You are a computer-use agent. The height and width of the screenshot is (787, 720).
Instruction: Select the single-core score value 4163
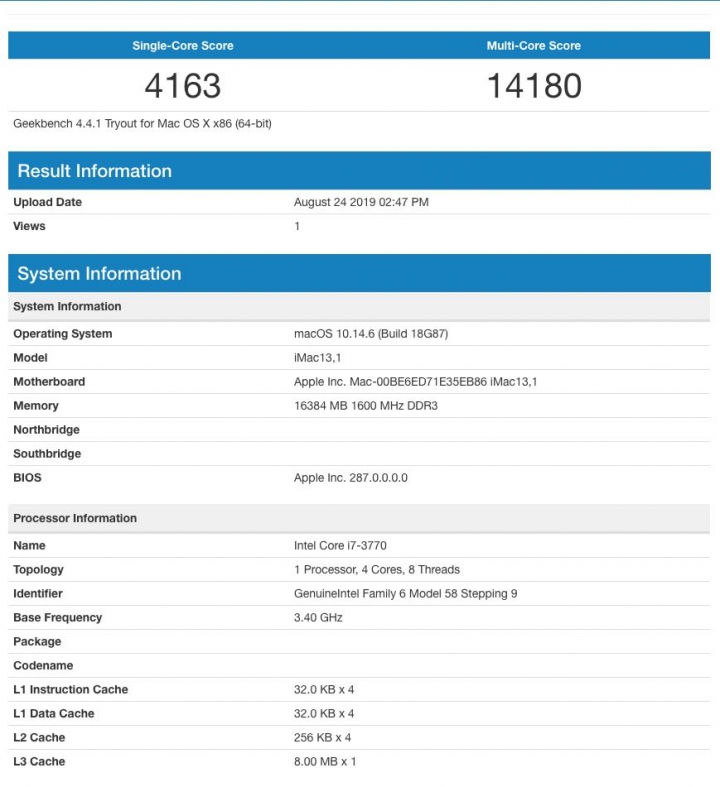(183, 85)
